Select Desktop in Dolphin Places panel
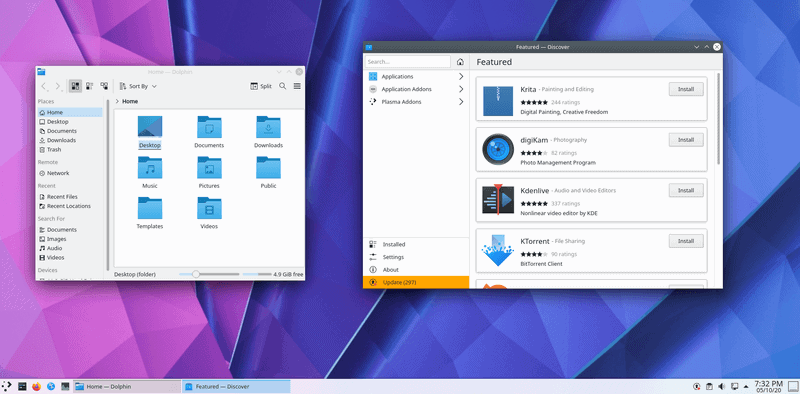 point(69,122)
